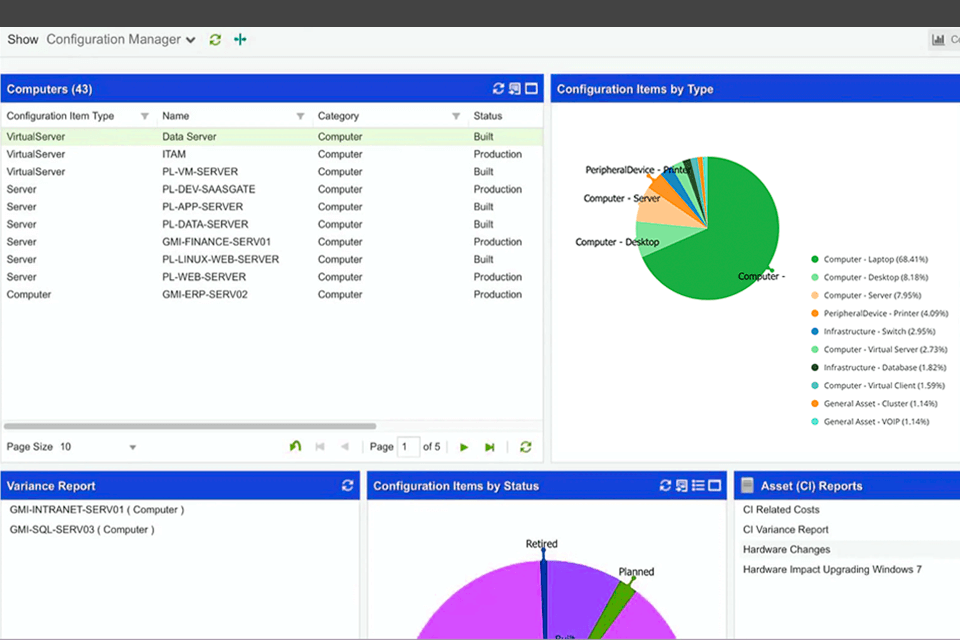
Task: Refresh the Variance Report panel
Action: (347, 485)
